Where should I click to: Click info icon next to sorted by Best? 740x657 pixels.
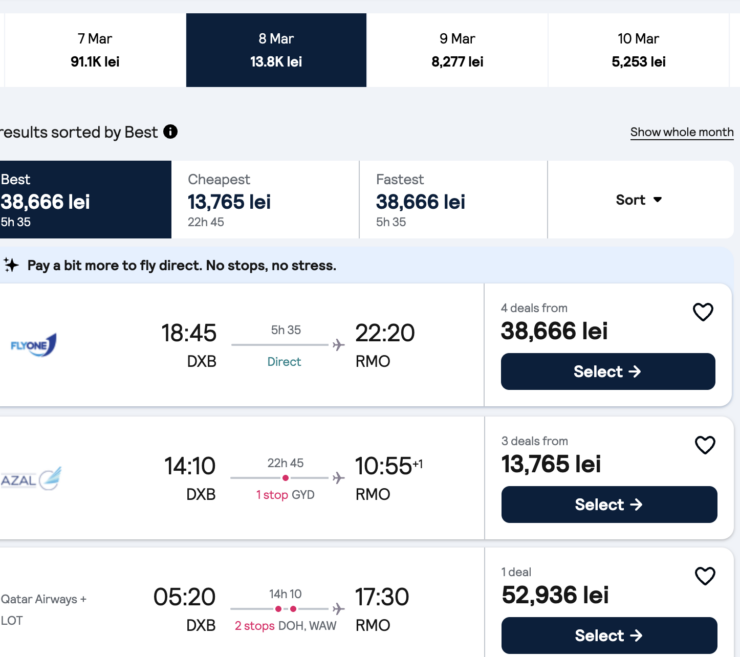(170, 132)
